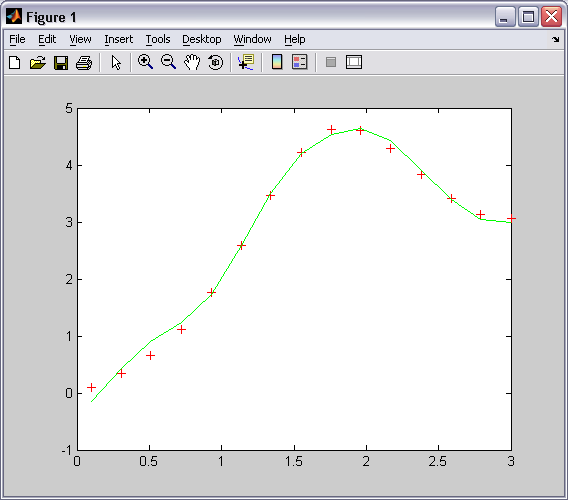The width and height of the screenshot is (568, 500).
Task: Enable the Rotate 3D tool
Action: pyautogui.click(x=216, y=62)
